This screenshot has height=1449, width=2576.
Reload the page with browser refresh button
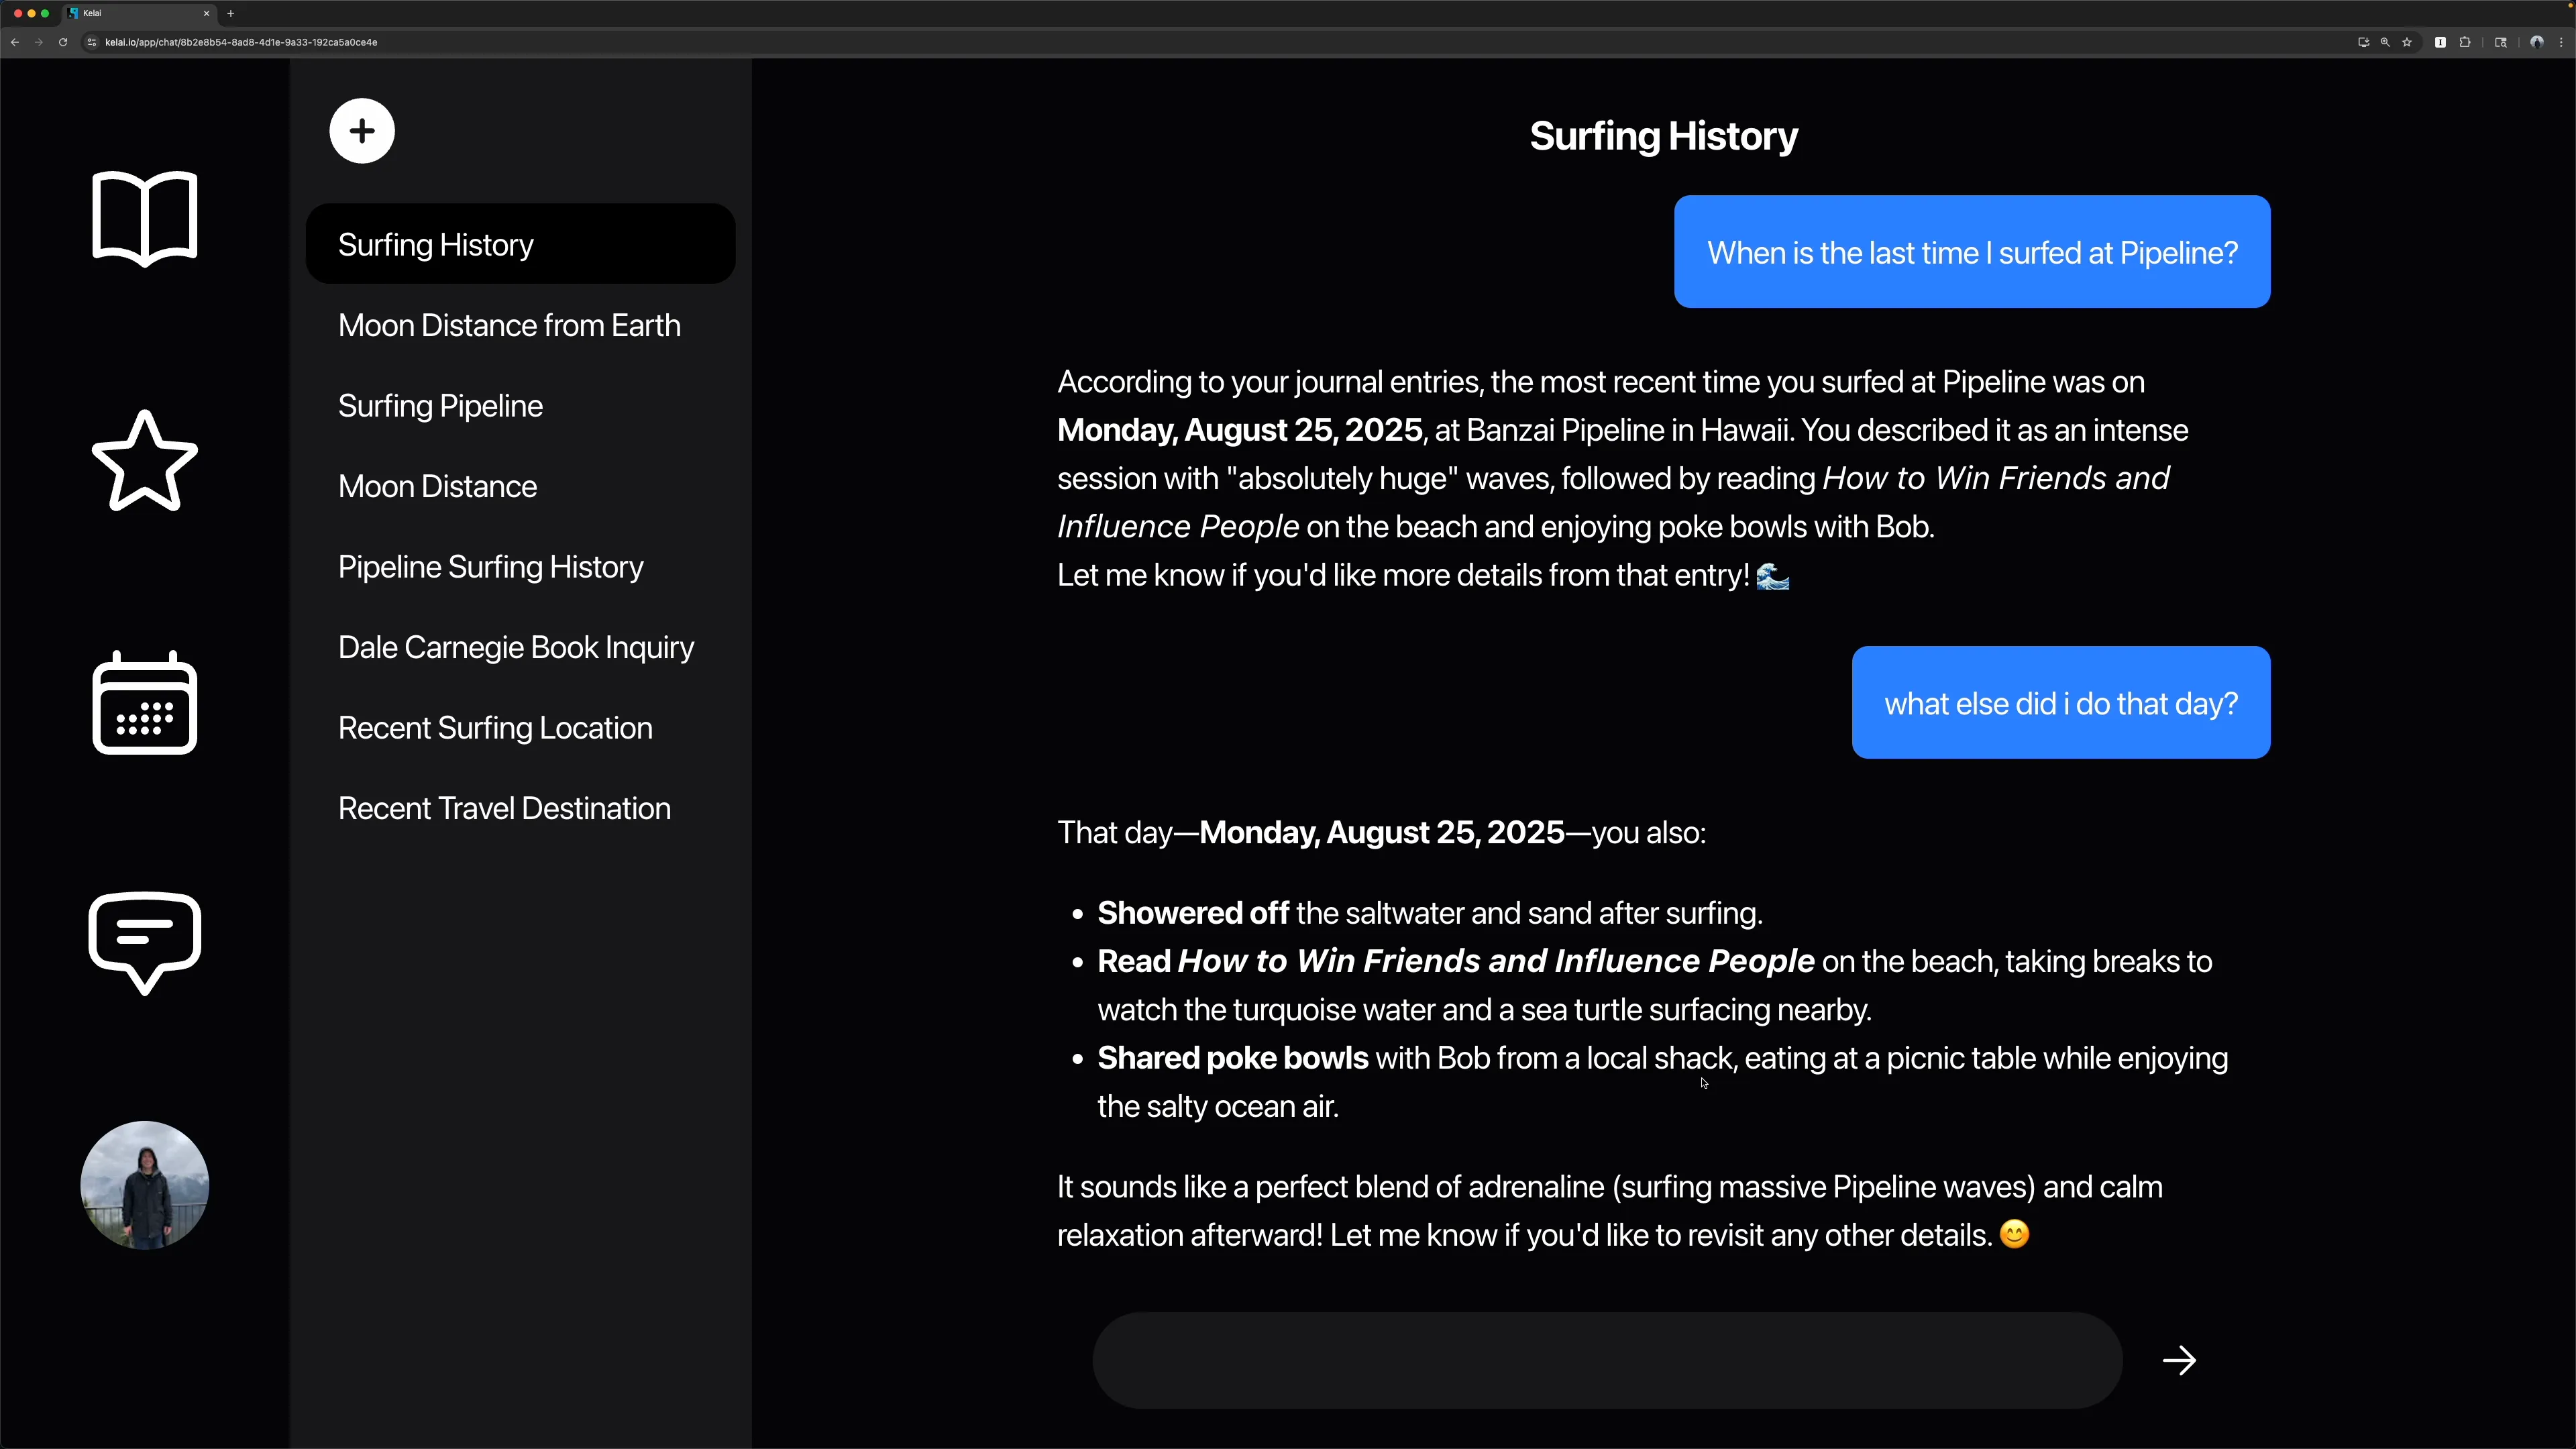coord(63,42)
